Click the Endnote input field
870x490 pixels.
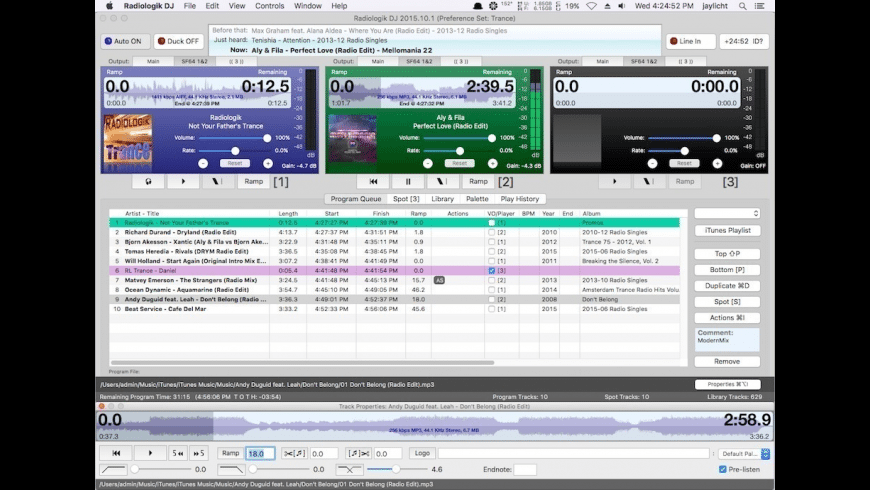pos(525,469)
